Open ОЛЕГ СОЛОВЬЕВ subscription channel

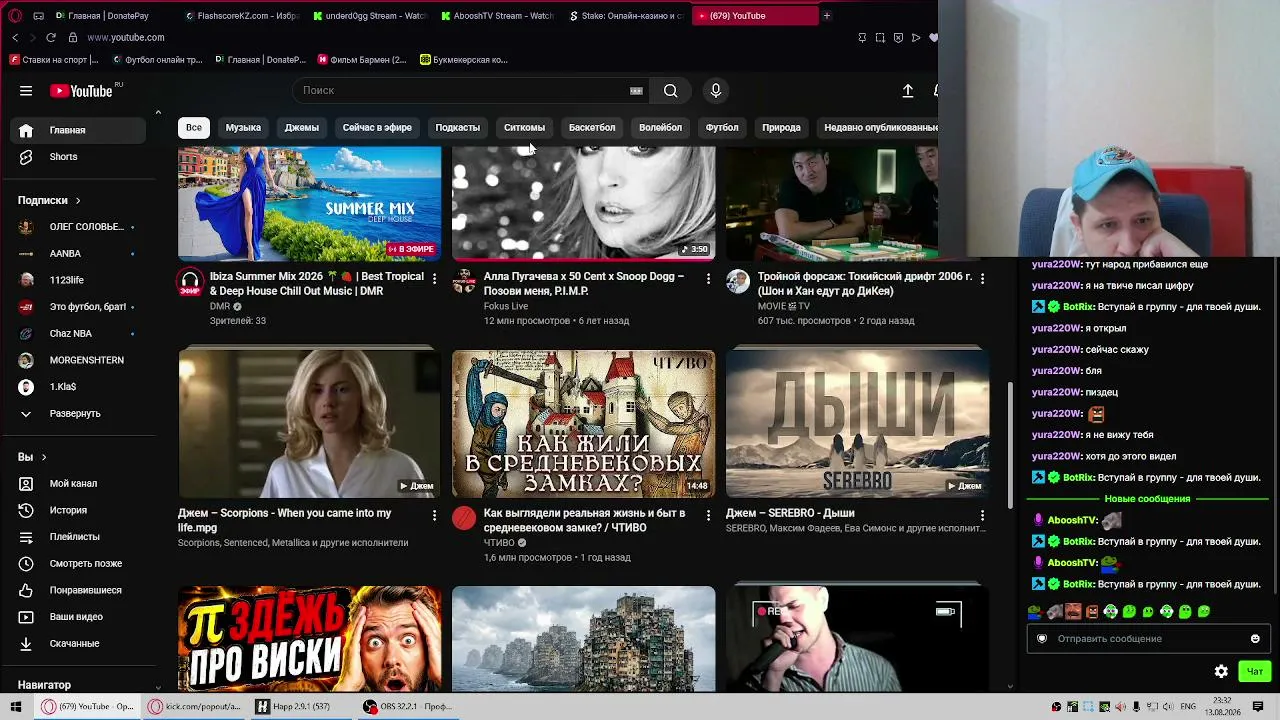tap(80, 227)
